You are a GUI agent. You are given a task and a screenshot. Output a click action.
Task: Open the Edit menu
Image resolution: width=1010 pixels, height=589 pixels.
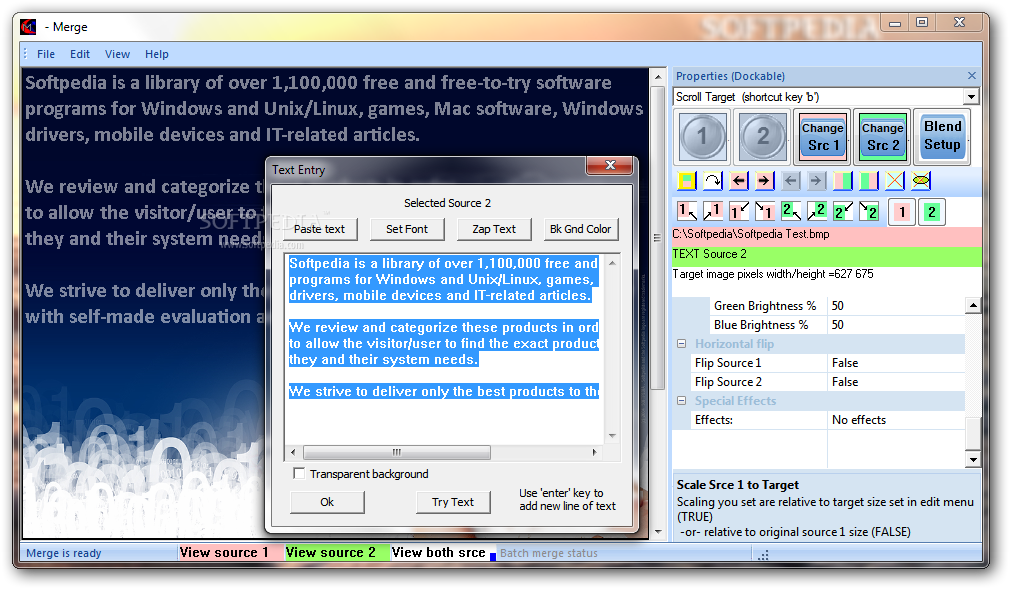pyautogui.click(x=80, y=54)
